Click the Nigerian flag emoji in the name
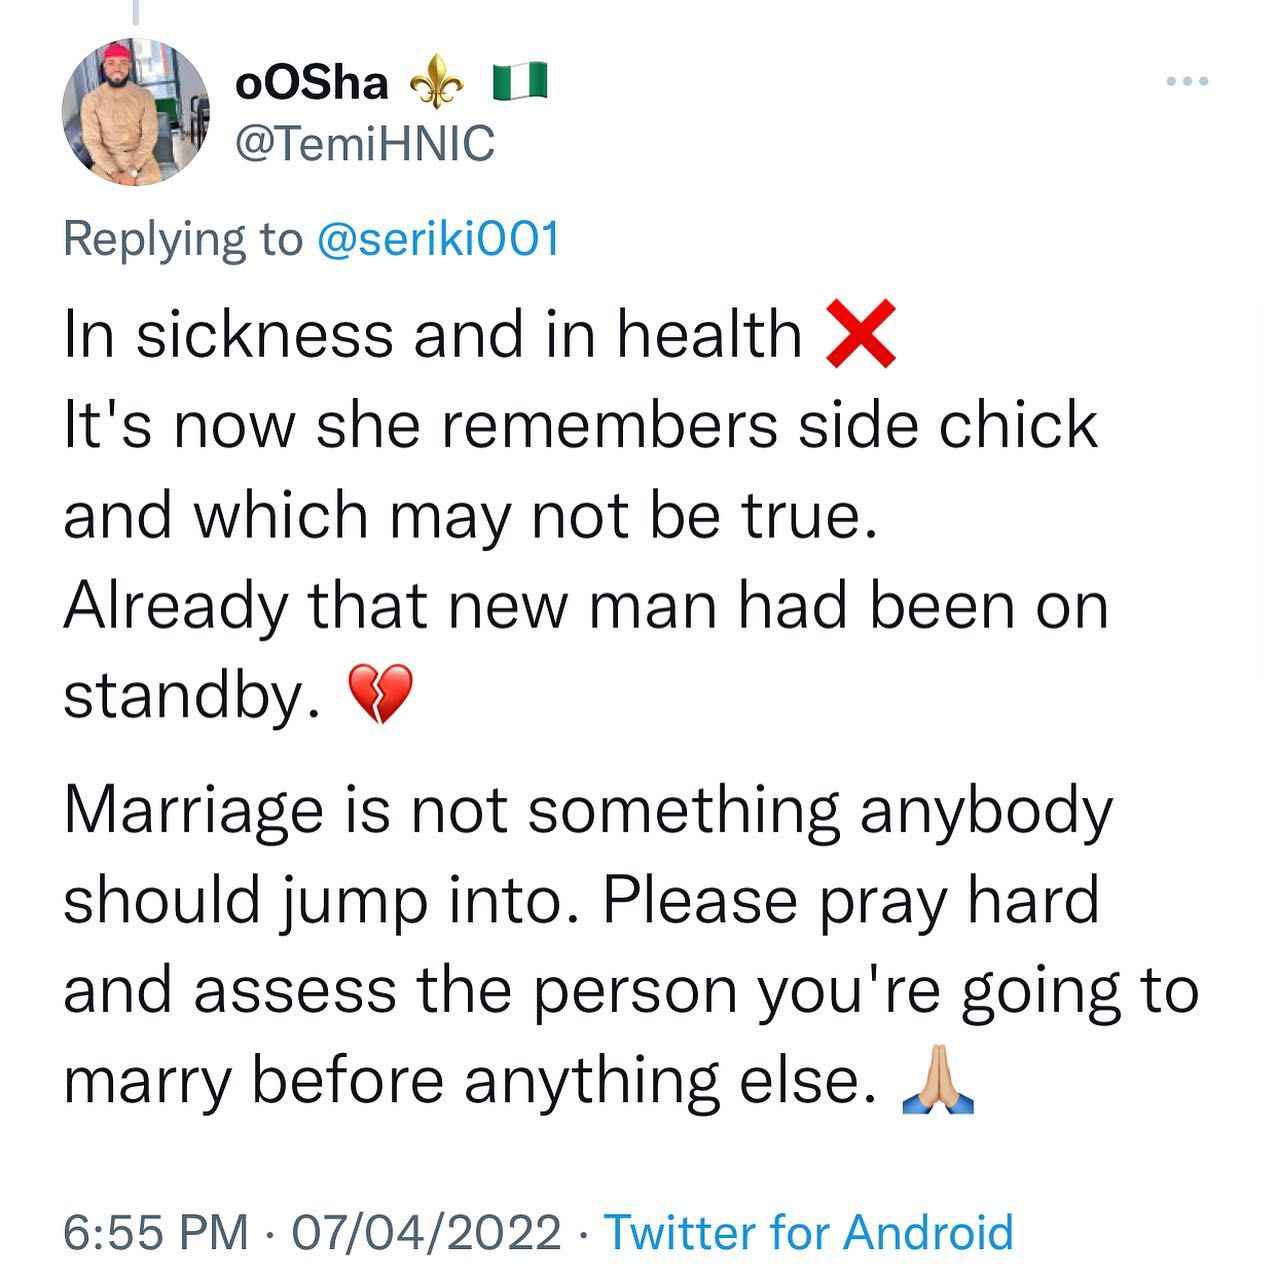Viewport: 1277px width, 1277px height. pos(521,82)
